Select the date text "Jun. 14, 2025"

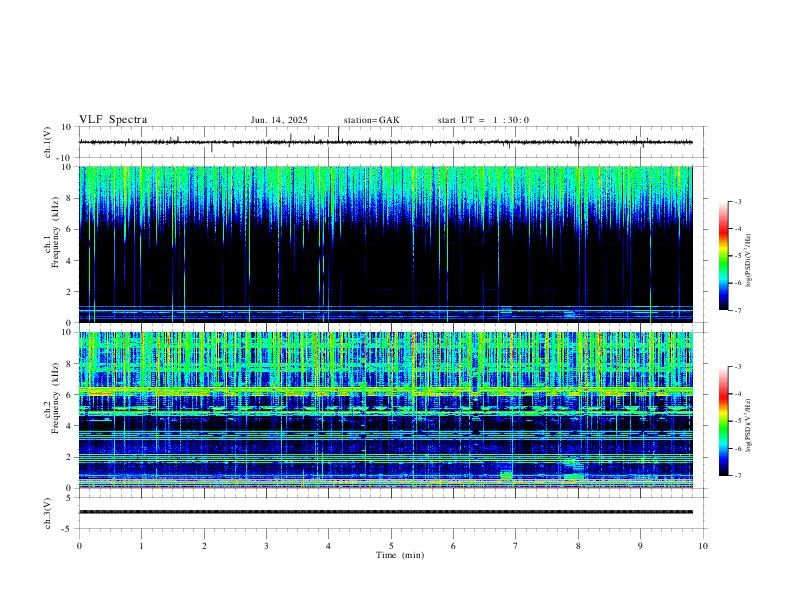(279, 120)
